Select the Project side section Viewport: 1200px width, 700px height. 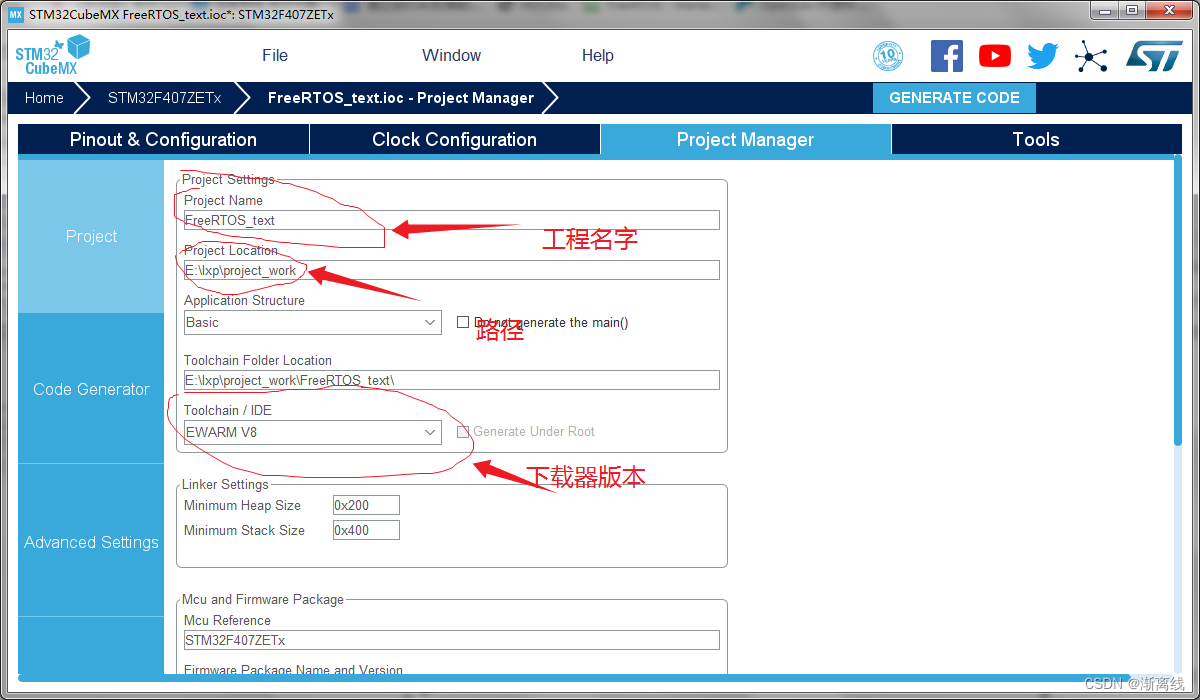click(x=91, y=237)
